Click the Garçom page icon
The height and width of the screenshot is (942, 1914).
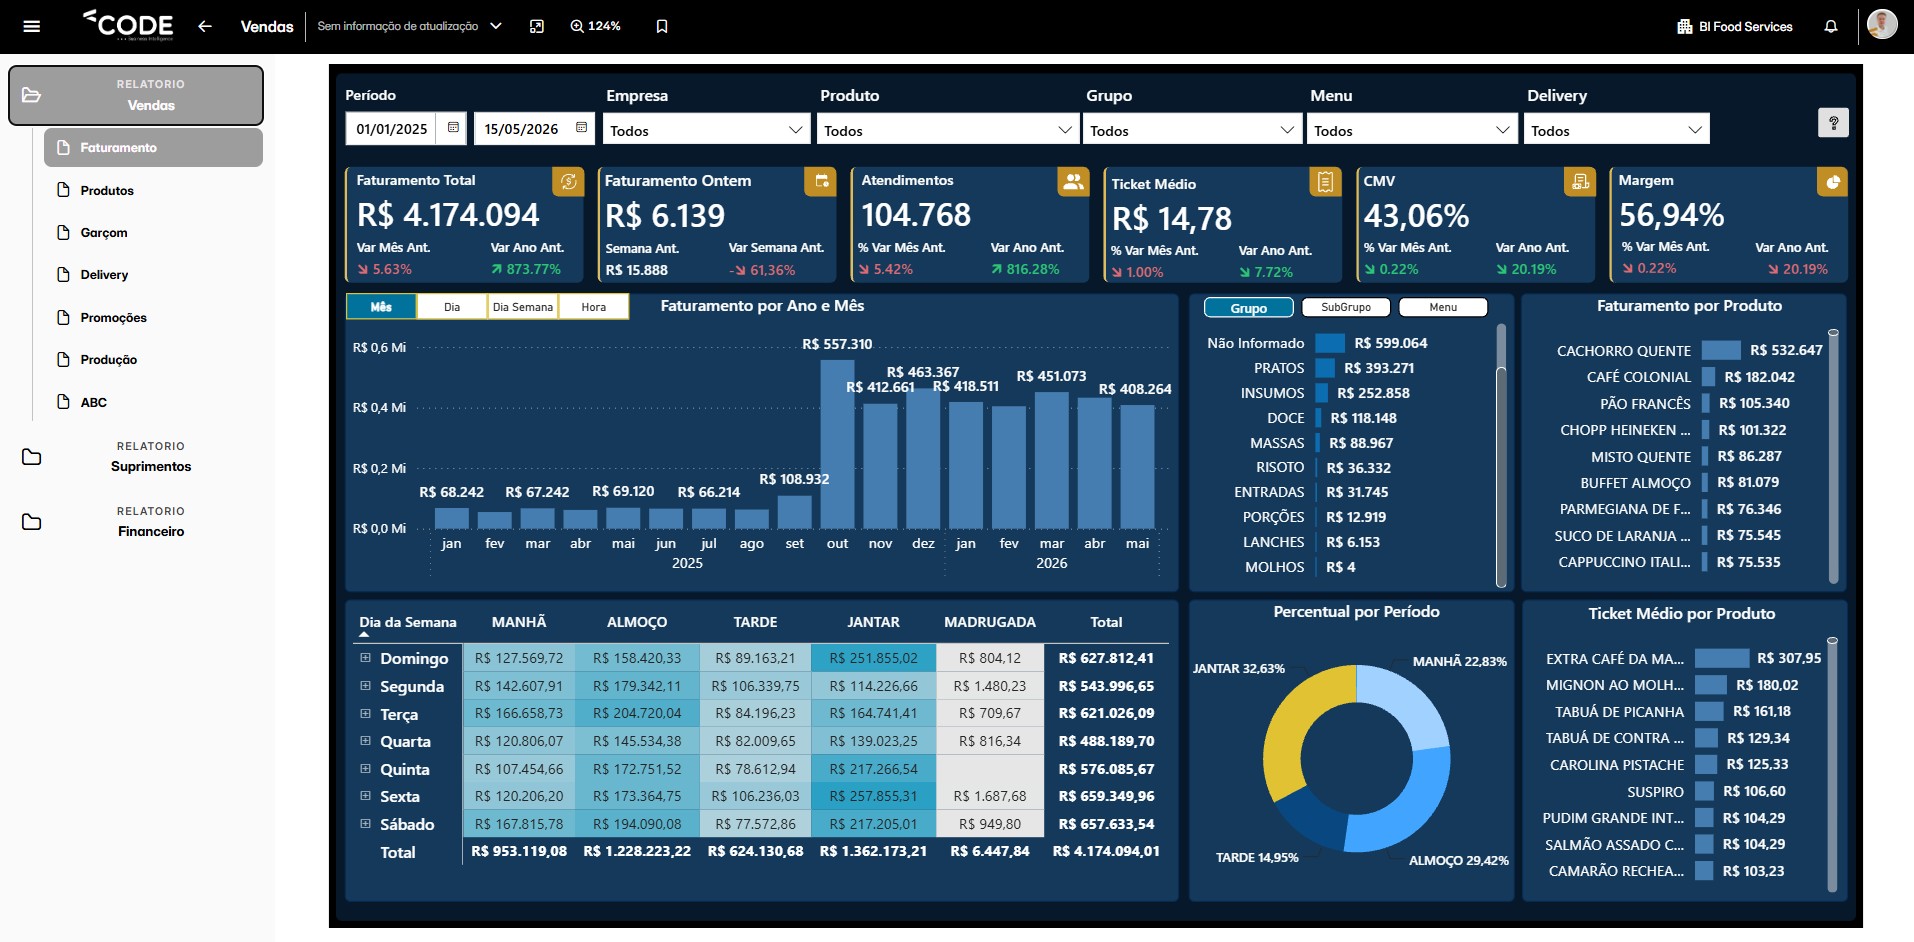coord(64,232)
